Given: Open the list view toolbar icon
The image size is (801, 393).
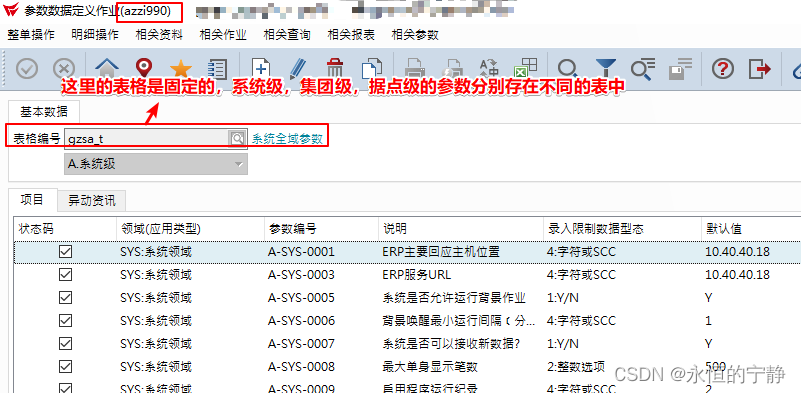Looking at the screenshot, I should coord(218,69).
